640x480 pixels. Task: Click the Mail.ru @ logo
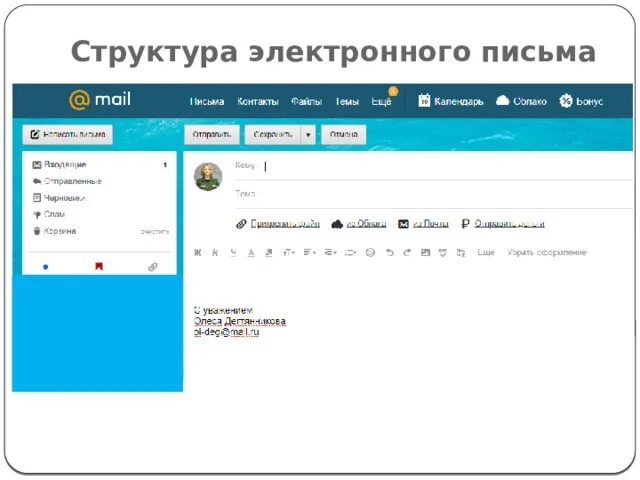click(x=100, y=100)
